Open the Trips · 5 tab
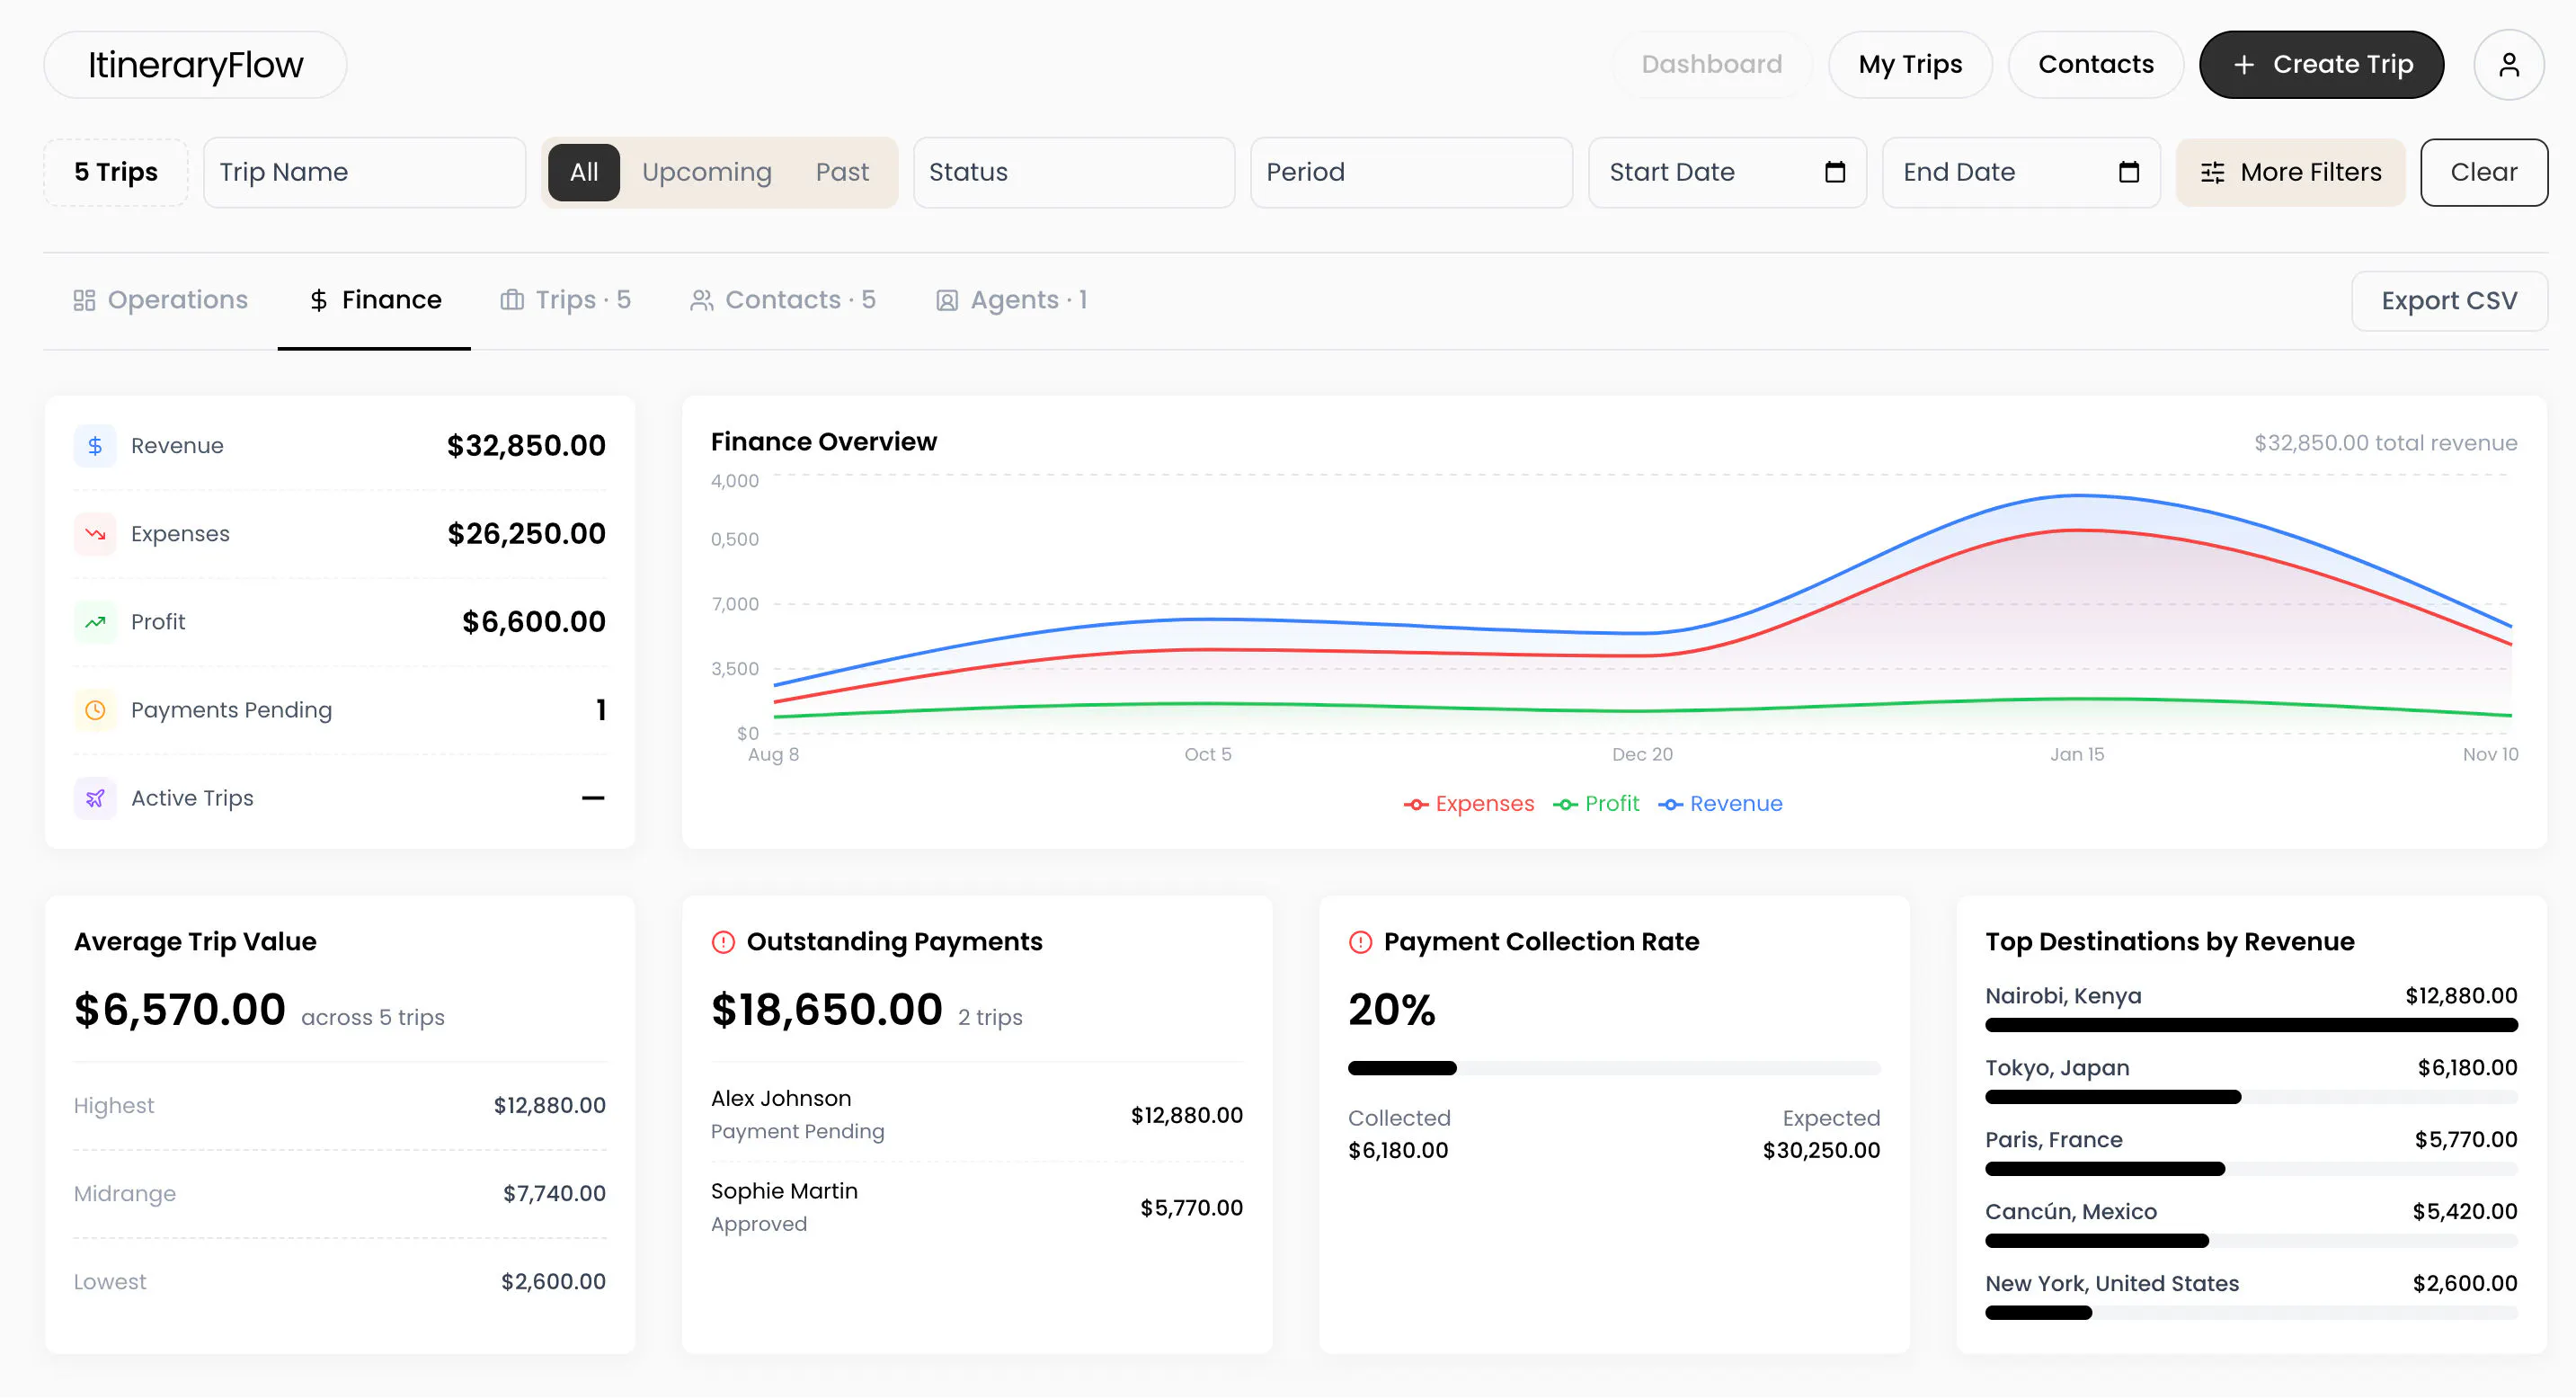Viewport: 2576px width, 1399px height. click(565, 300)
